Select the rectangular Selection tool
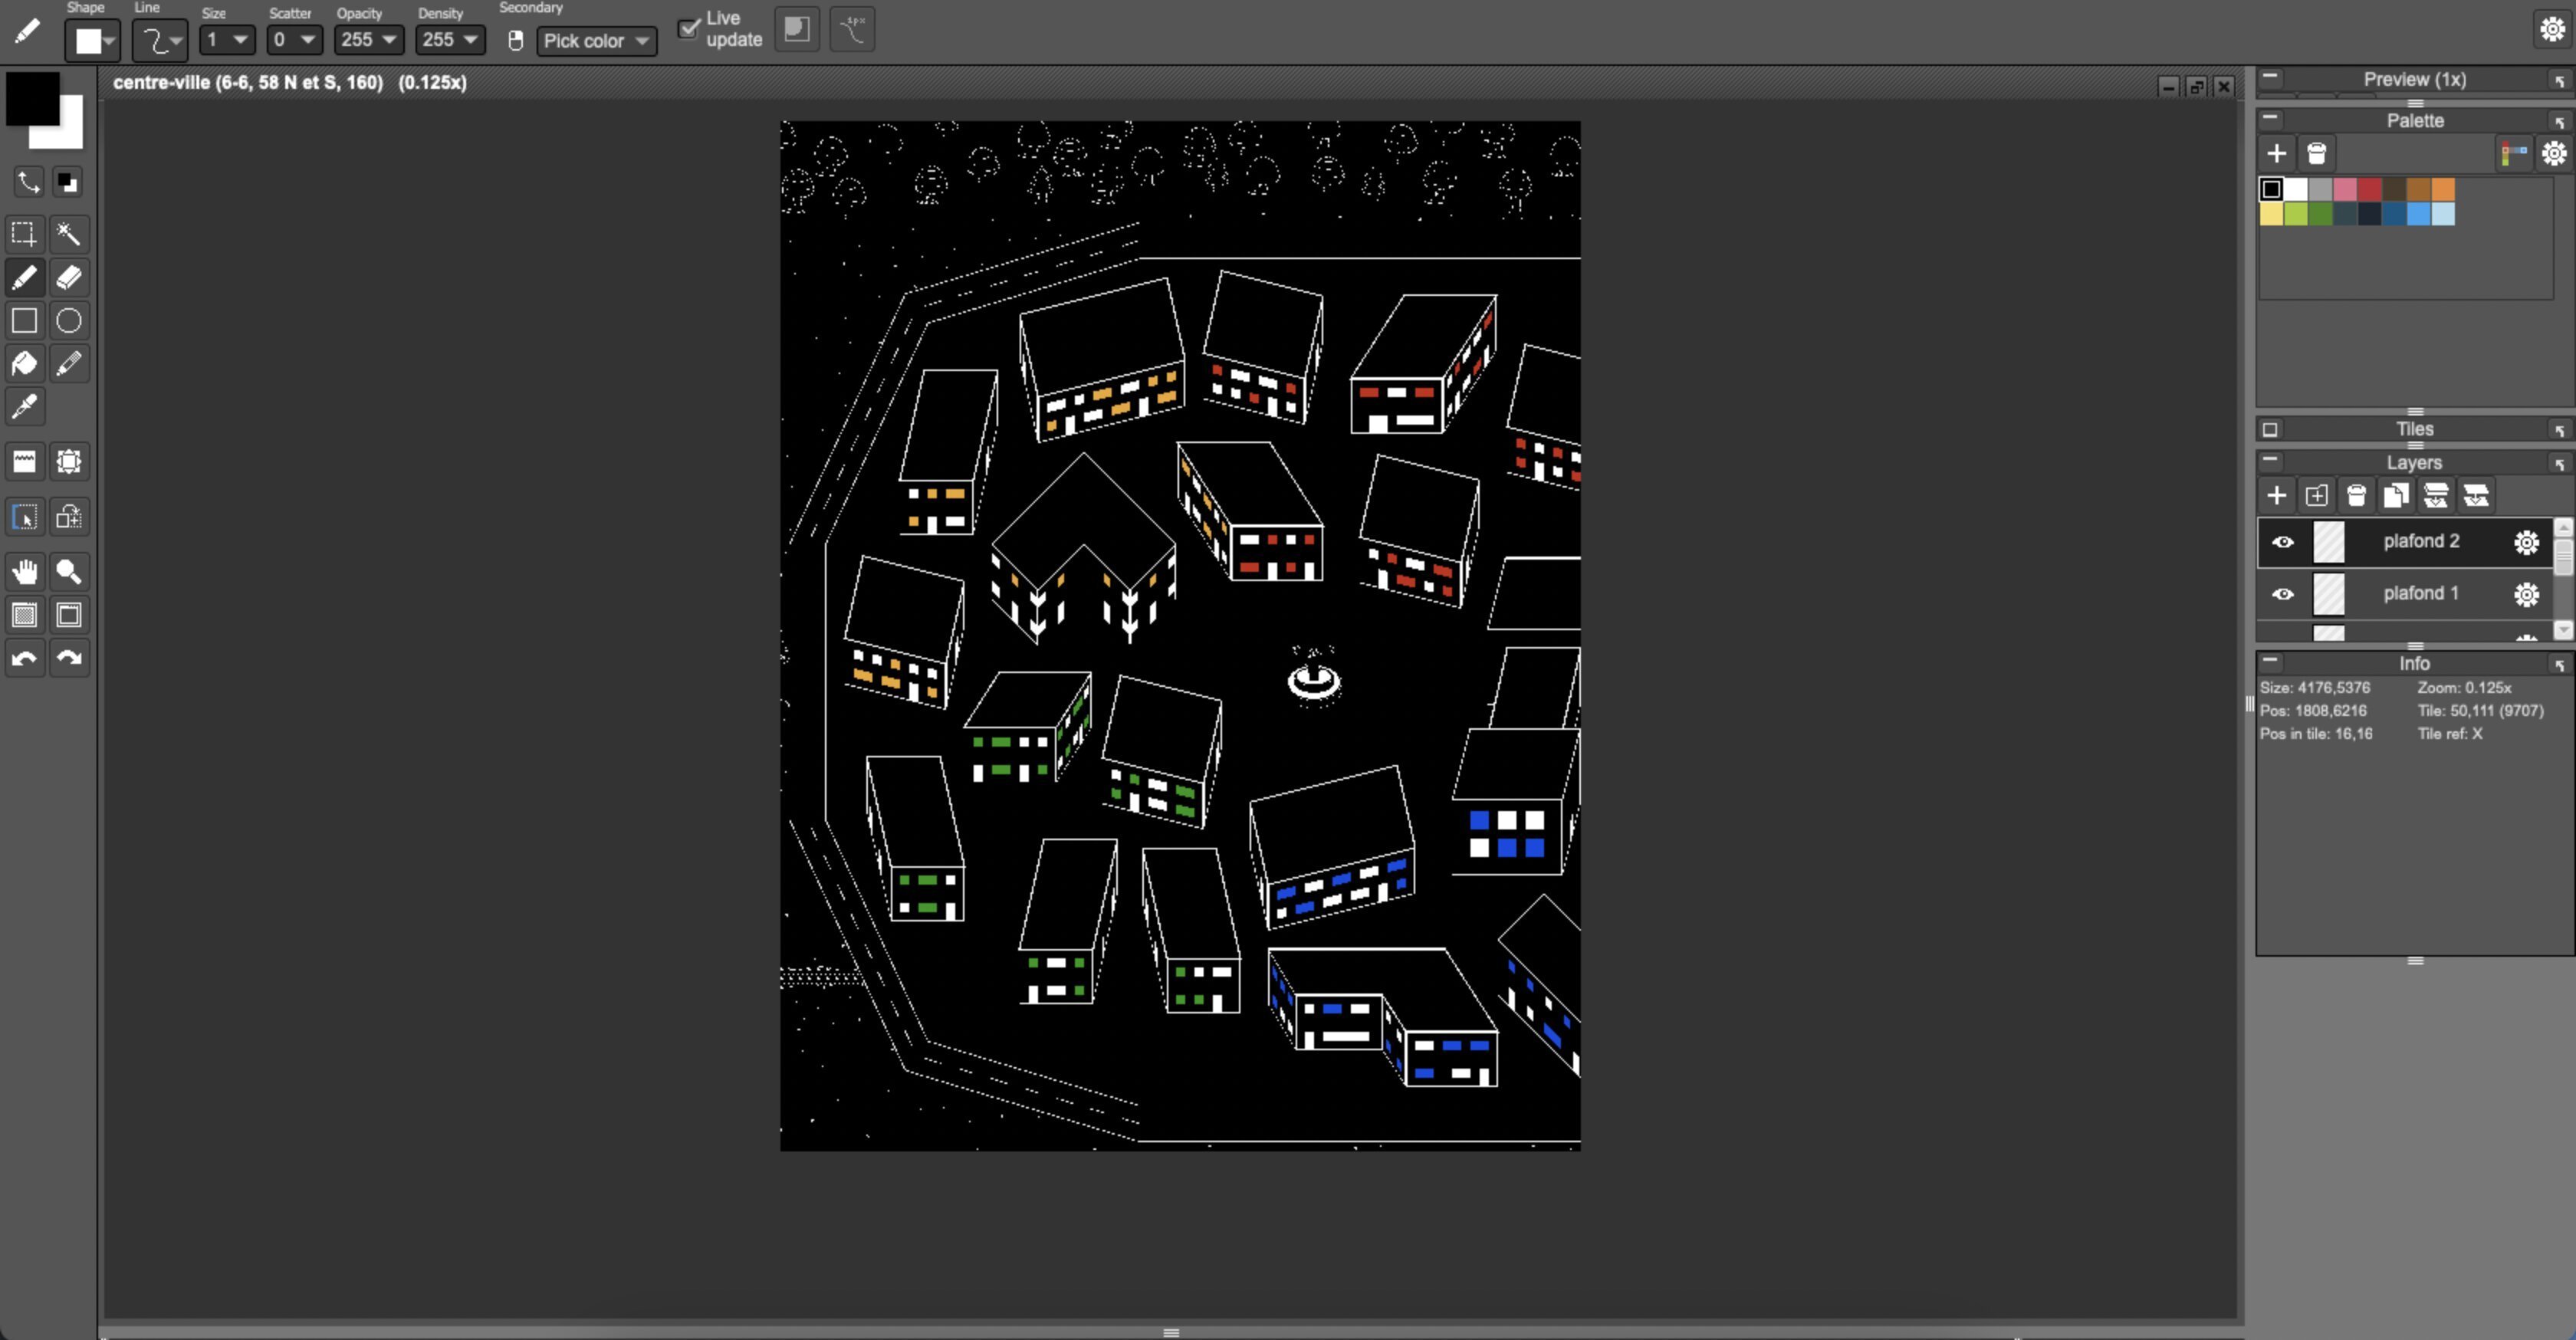The image size is (2576, 1340). tap(24, 234)
